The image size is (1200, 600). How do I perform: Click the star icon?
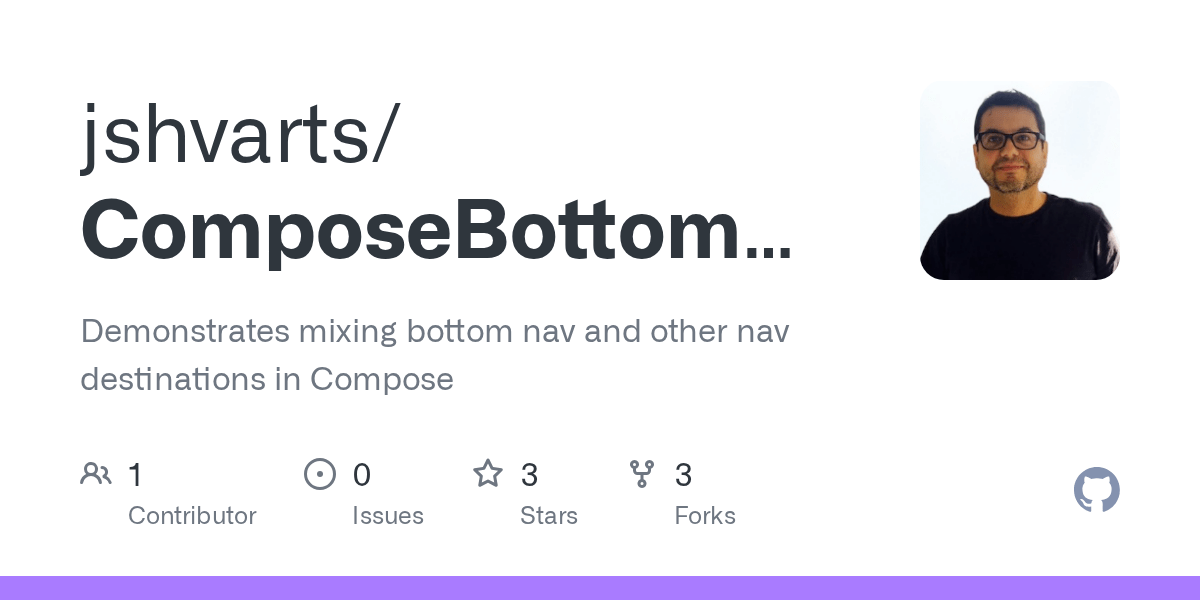488,474
